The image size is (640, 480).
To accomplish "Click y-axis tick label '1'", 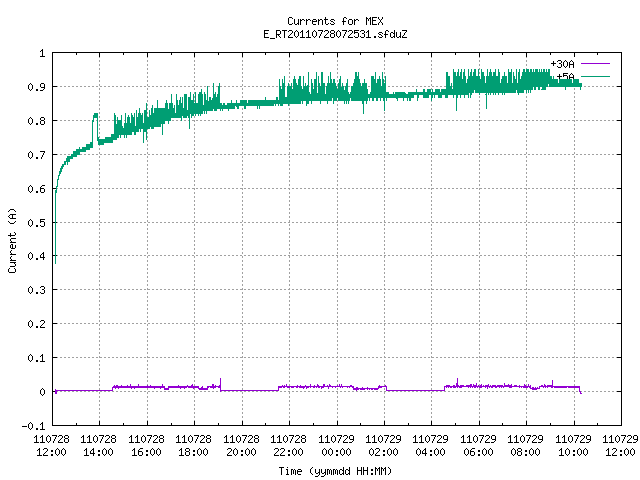I will click(x=42, y=53).
